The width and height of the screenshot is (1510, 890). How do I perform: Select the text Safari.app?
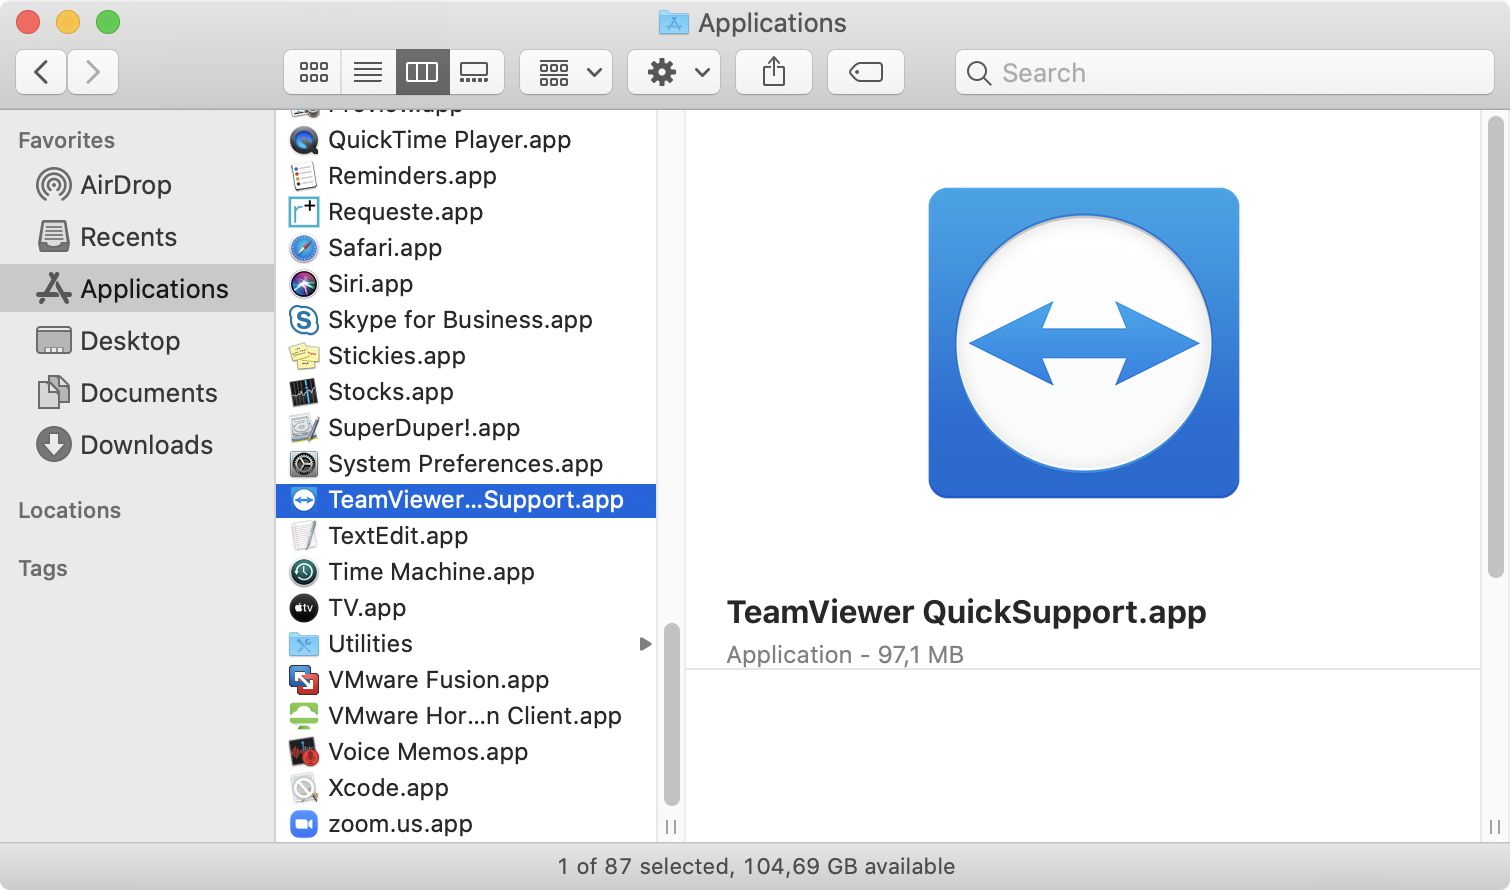coord(385,248)
